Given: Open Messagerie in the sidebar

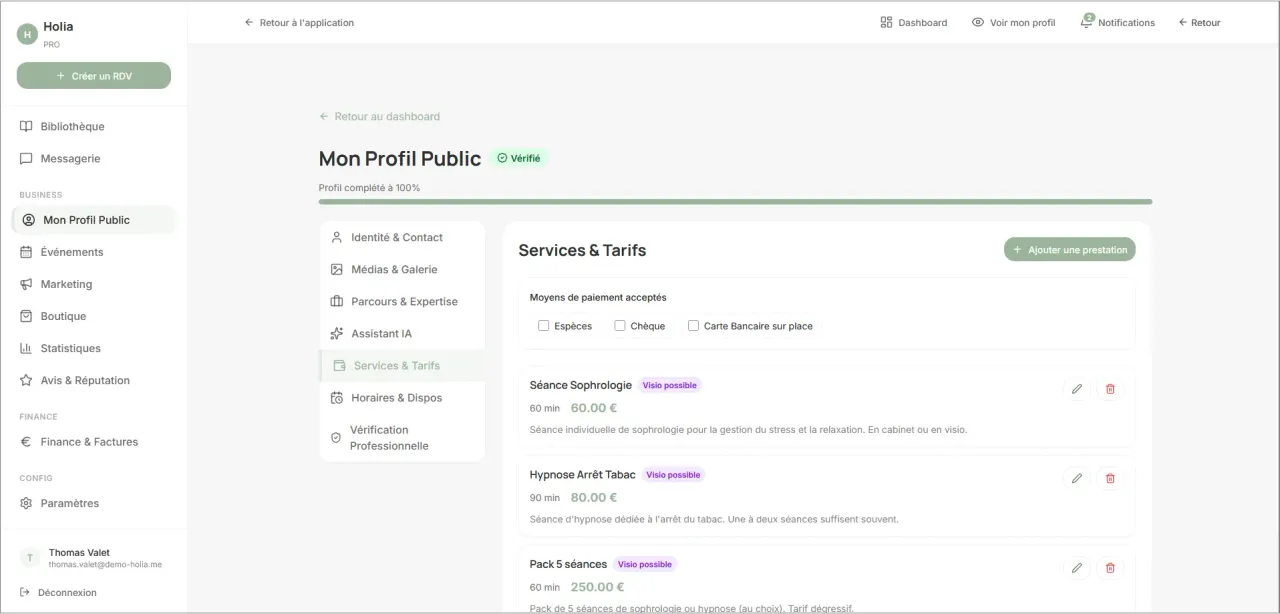Looking at the screenshot, I should 93,159.
